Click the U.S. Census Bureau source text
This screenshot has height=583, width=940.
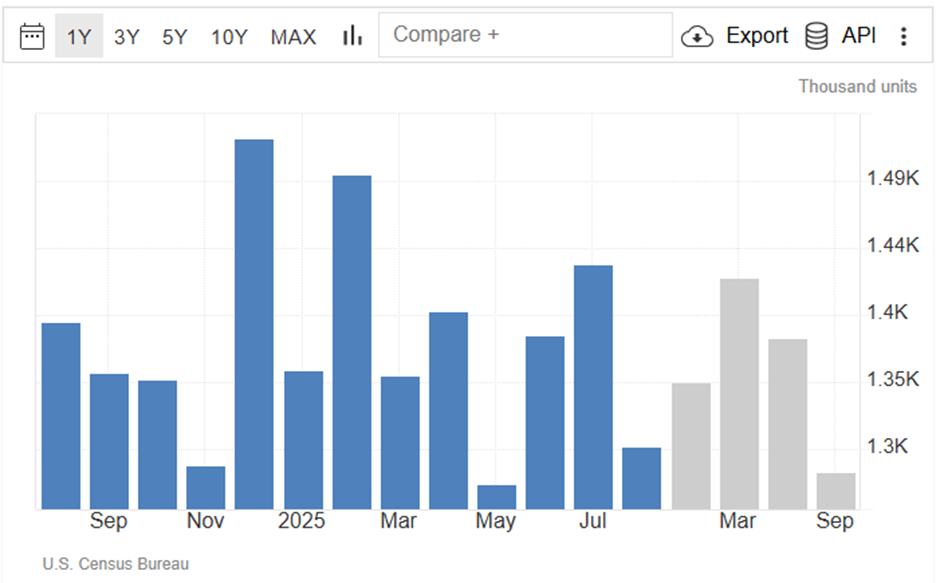(x=116, y=564)
